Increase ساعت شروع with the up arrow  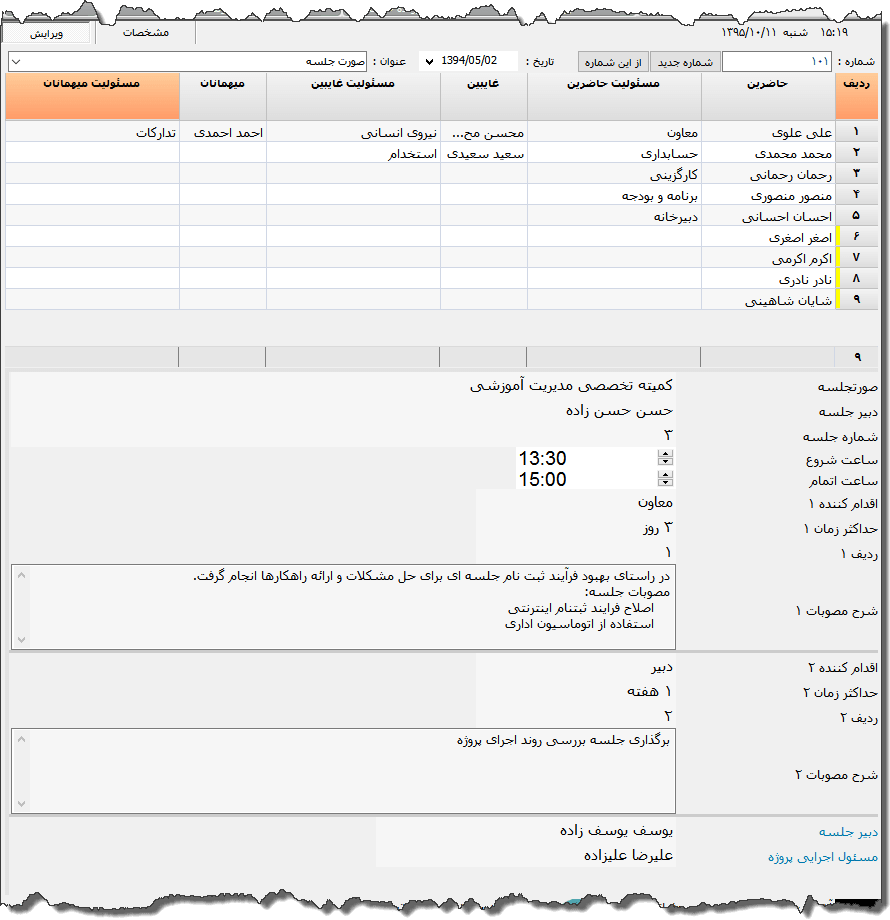tap(666, 454)
